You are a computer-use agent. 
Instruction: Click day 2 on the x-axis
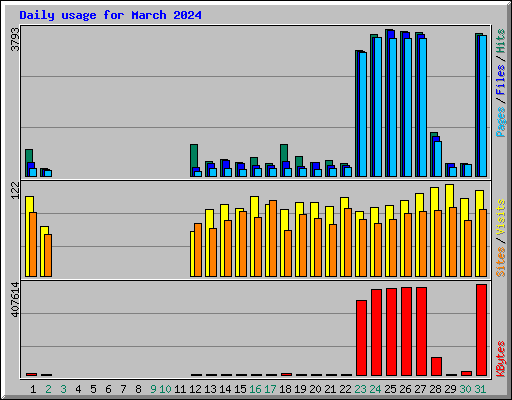[48, 389]
